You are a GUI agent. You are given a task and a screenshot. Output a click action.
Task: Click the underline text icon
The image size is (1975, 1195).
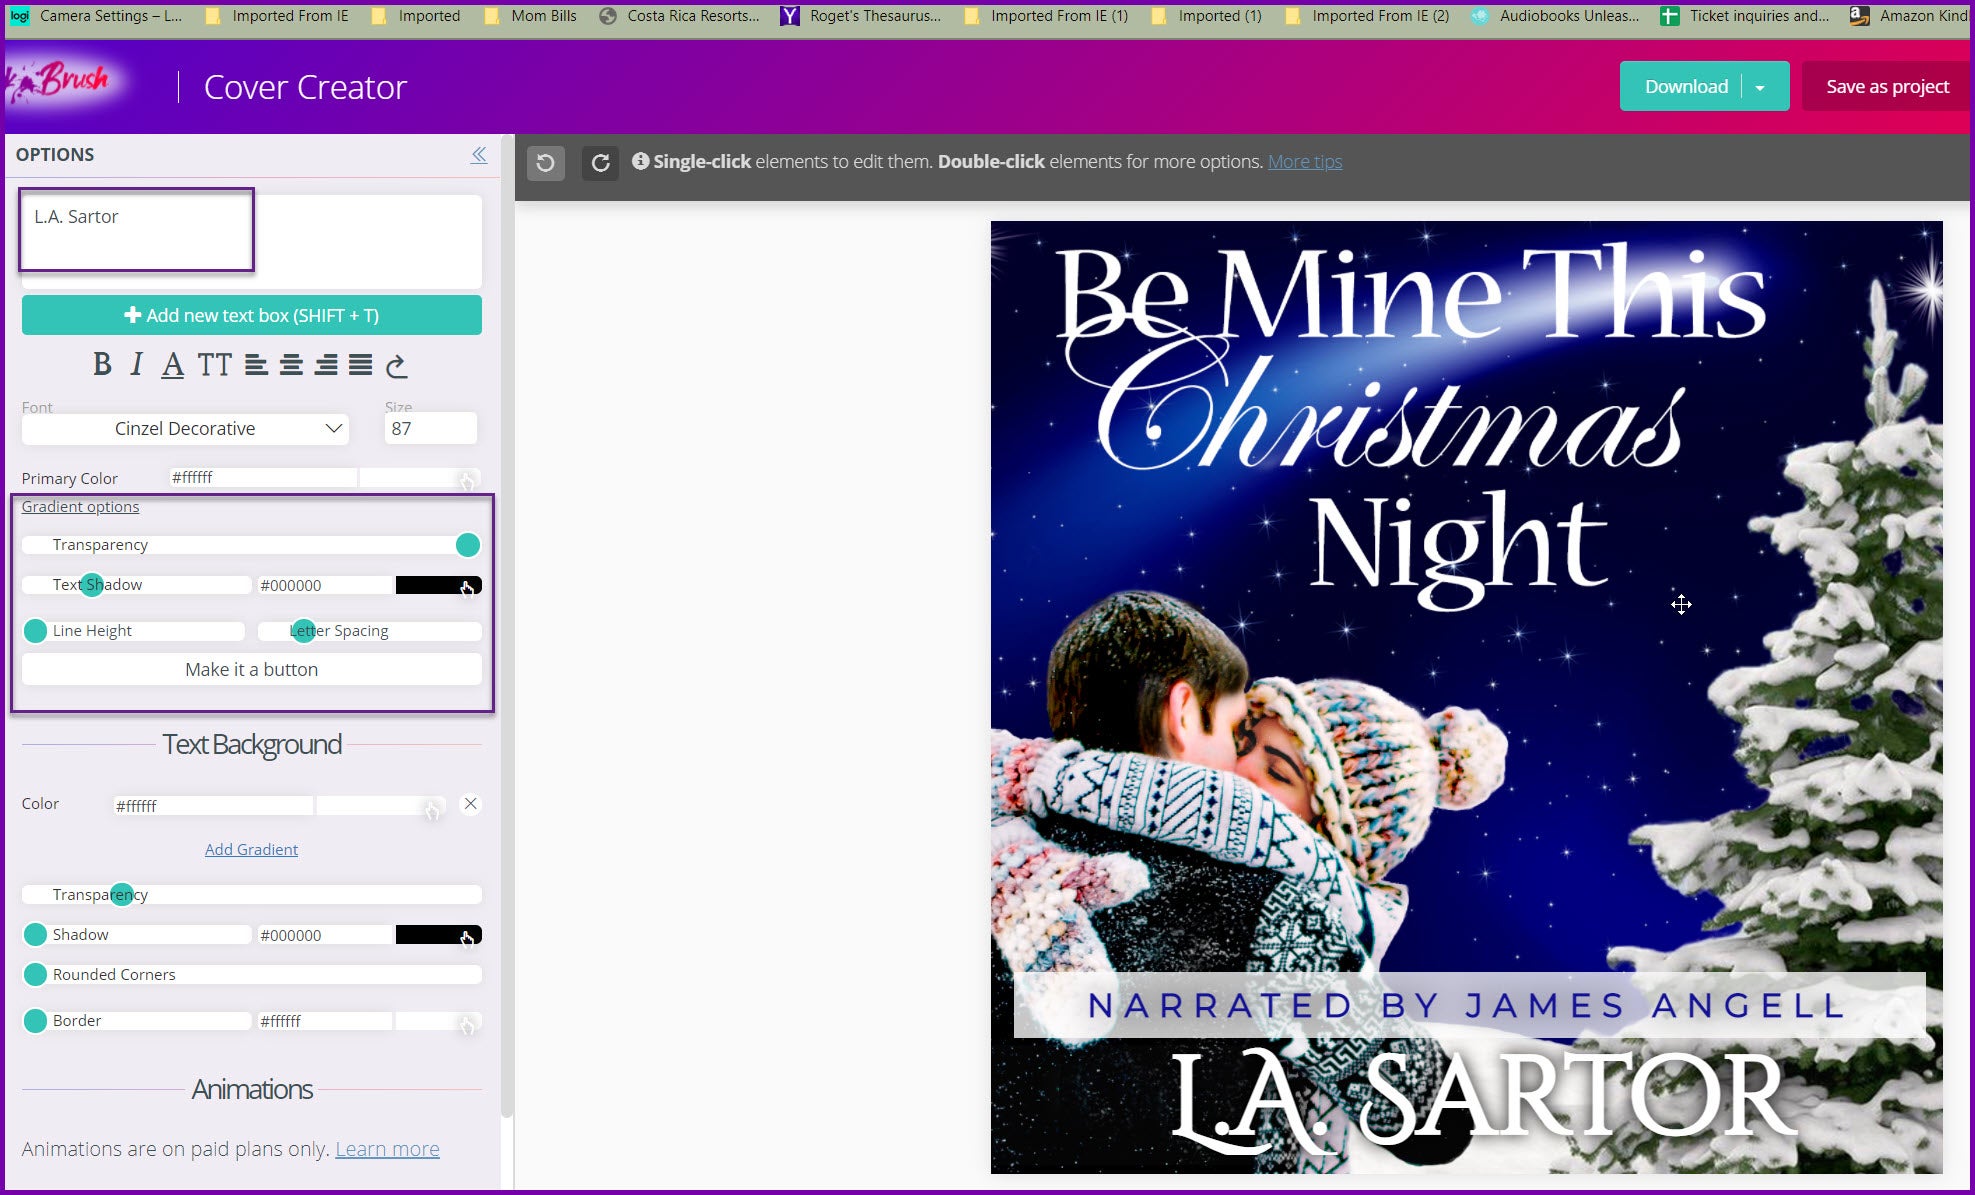pyautogui.click(x=173, y=365)
